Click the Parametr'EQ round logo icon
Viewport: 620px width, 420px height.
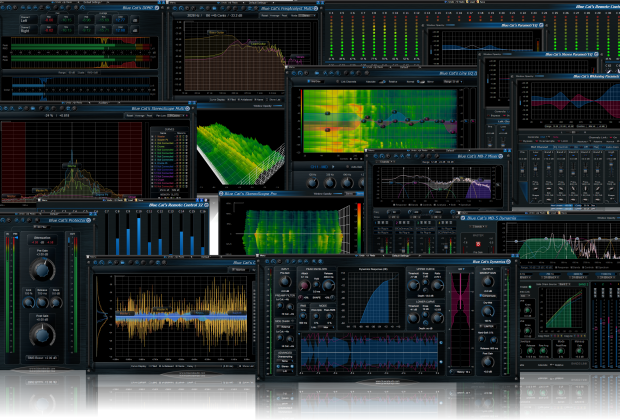541,25
